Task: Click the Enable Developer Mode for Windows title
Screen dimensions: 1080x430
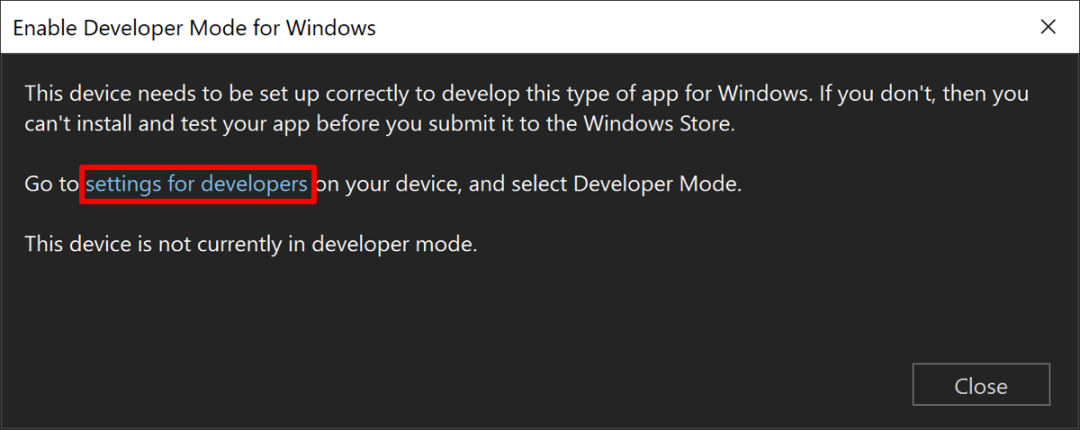Action: (x=194, y=28)
